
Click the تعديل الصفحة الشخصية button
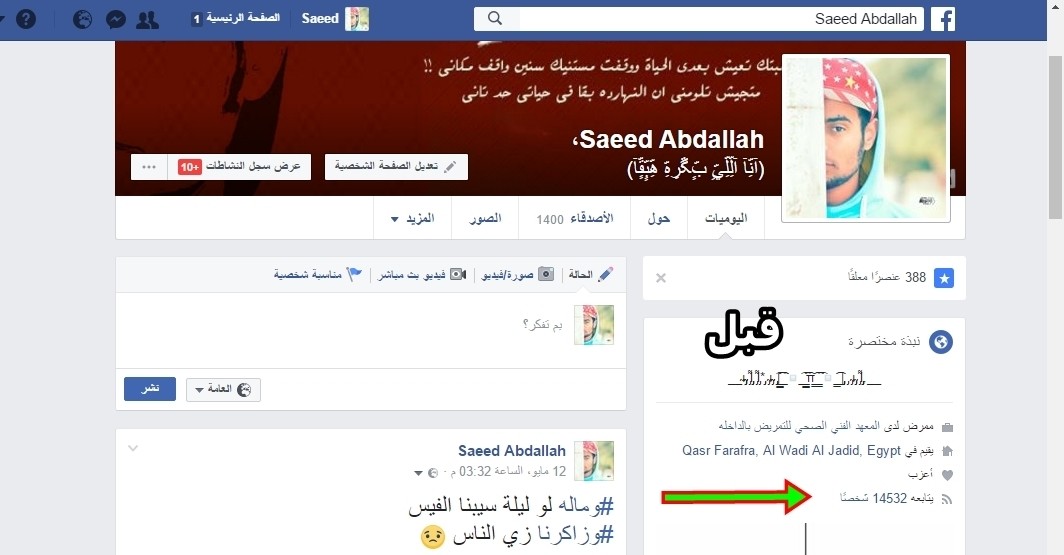tap(396, 166)
